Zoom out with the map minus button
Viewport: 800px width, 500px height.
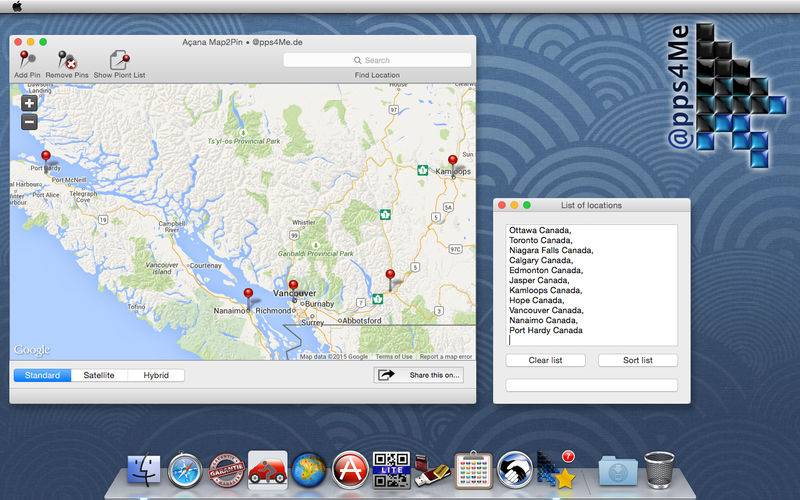pos(29,122)
